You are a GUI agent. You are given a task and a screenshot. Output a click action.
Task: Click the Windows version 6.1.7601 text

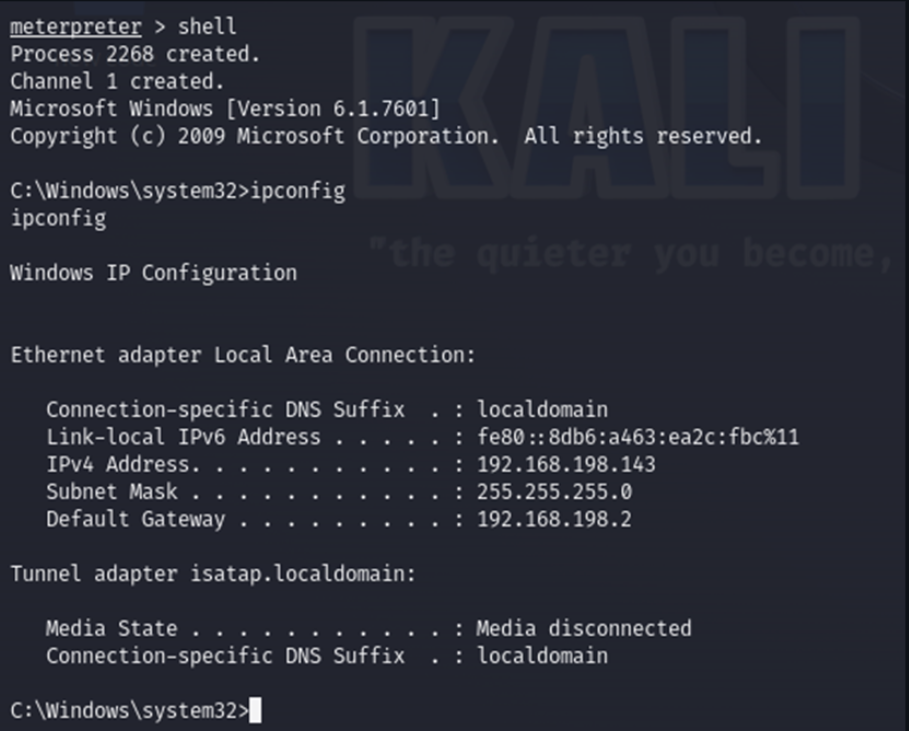pos(333,108)
